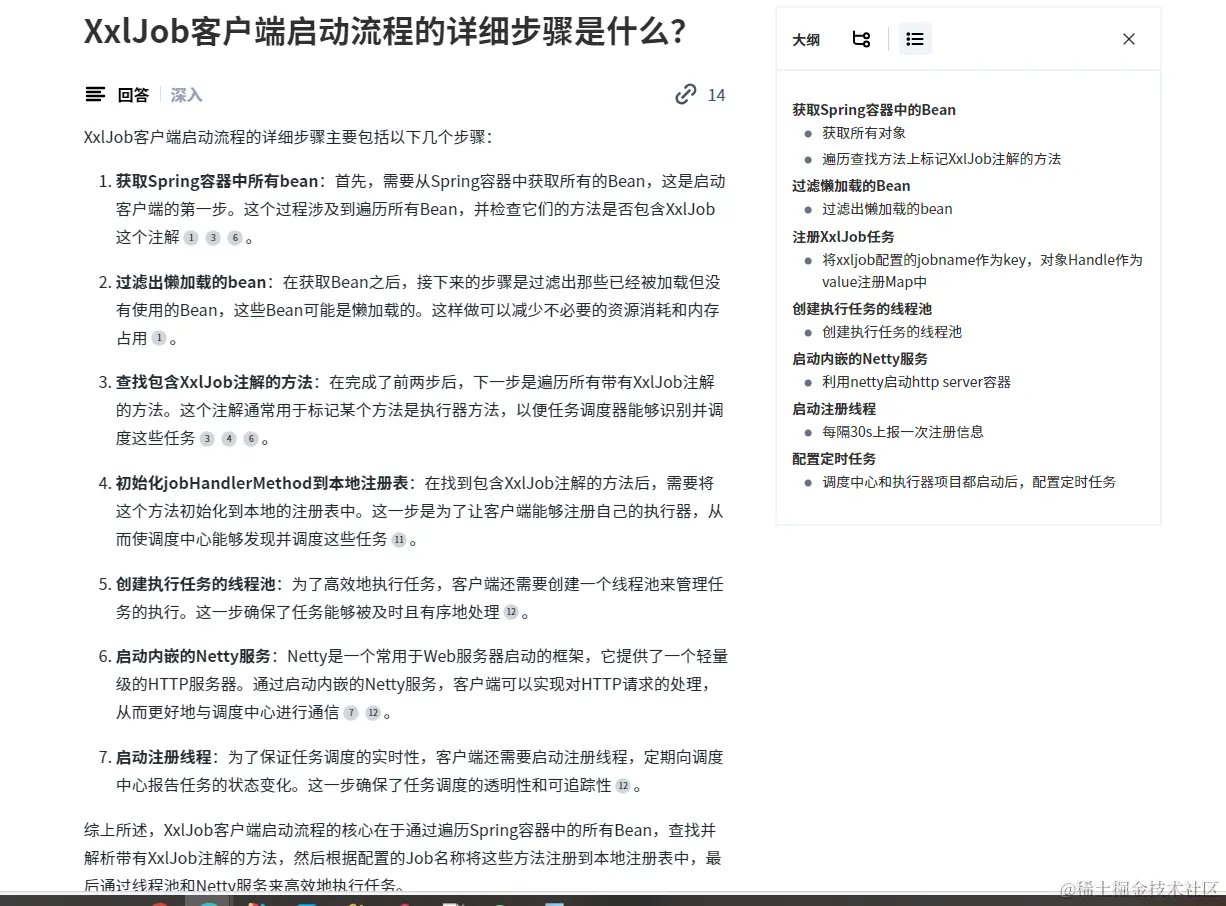Image resolution: width=1226 pixels, height=906 pixels.
Task: Open citation 3 in step 获取Spring容器中所有bean
Action: point(213,238)
